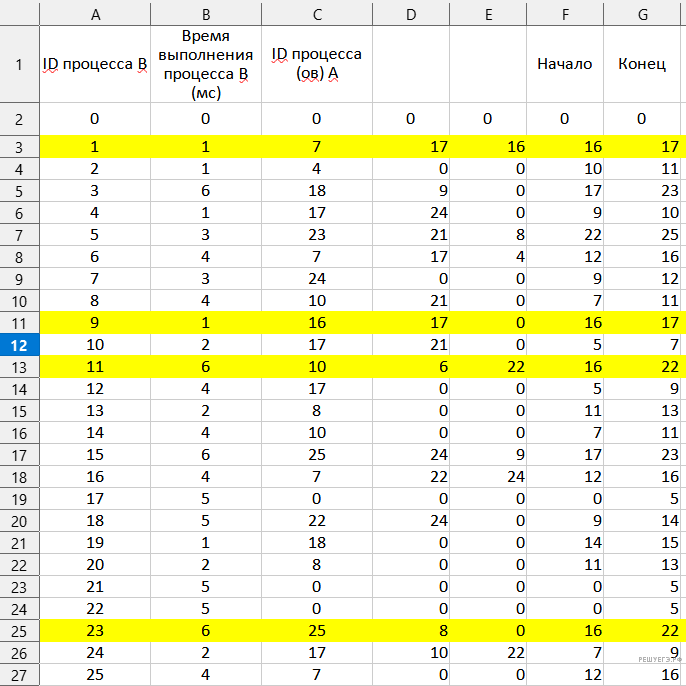Select column D header
The image size is (686, 686).
click(x=411, y=15)
